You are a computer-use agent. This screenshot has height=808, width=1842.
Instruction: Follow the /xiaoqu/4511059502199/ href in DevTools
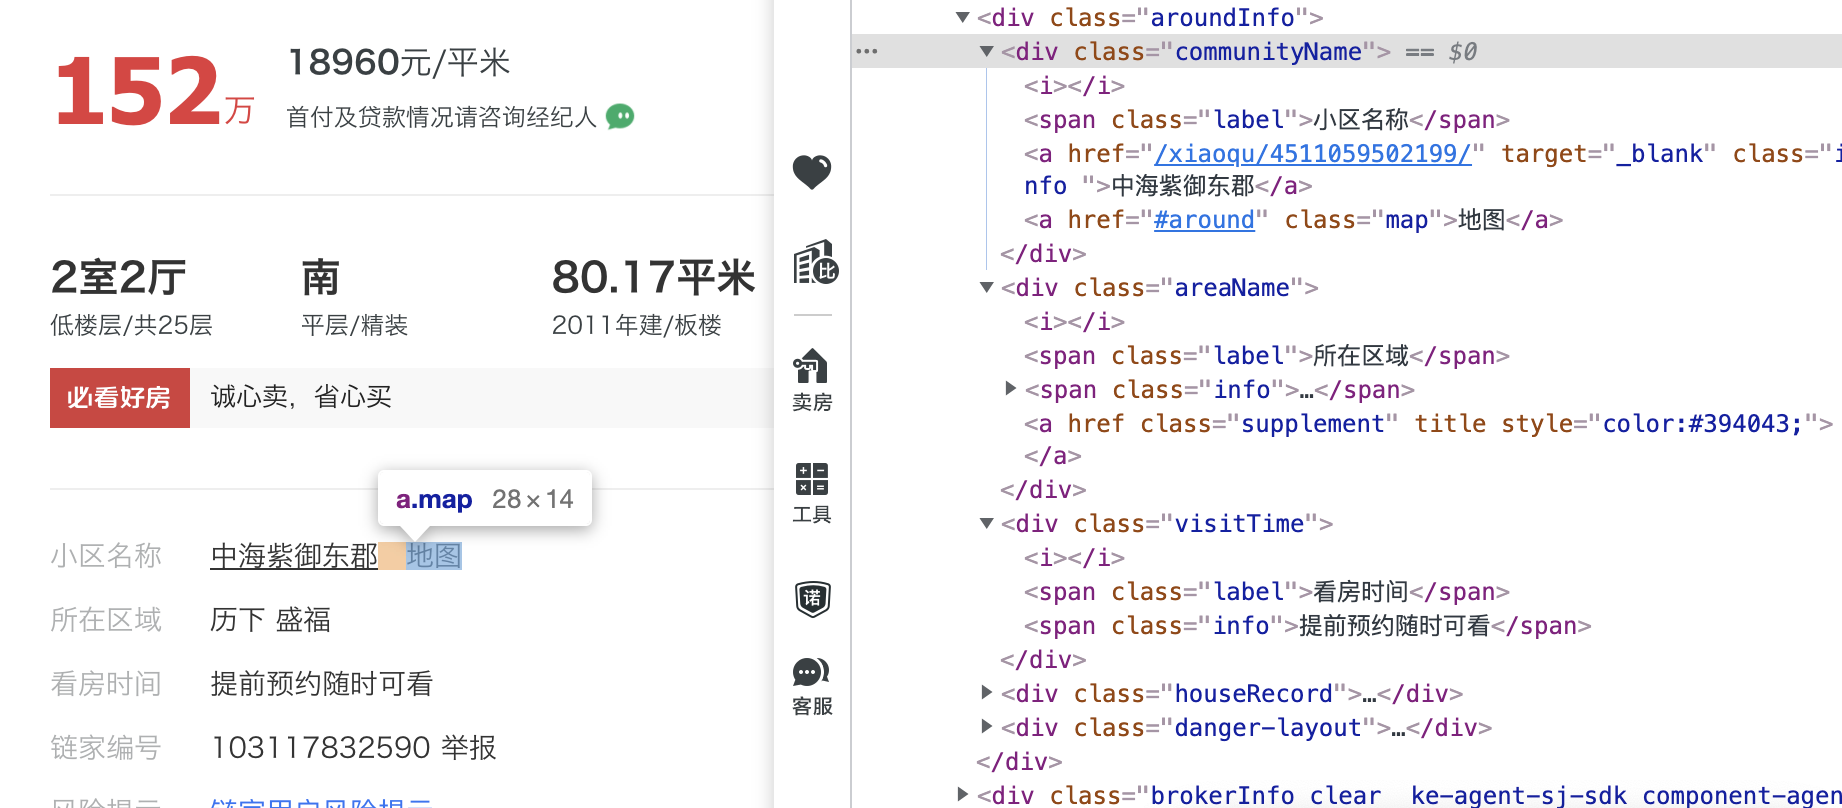(1312, 153)
